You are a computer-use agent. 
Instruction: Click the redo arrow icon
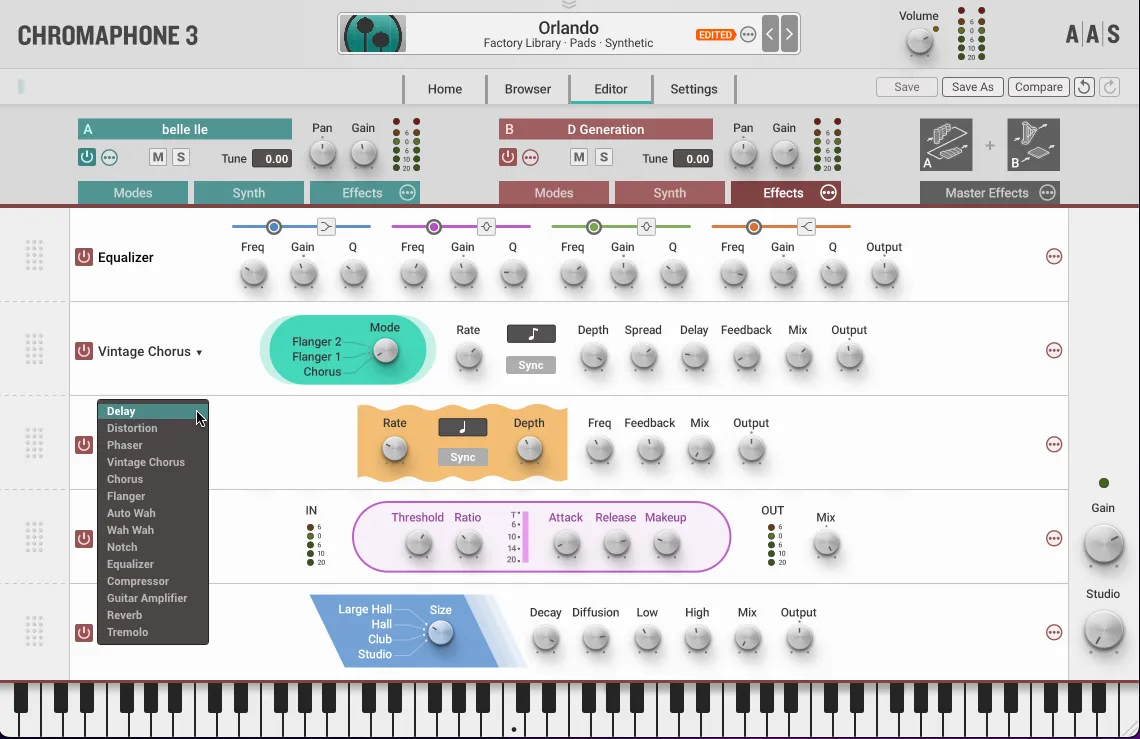pos(1108,87)
